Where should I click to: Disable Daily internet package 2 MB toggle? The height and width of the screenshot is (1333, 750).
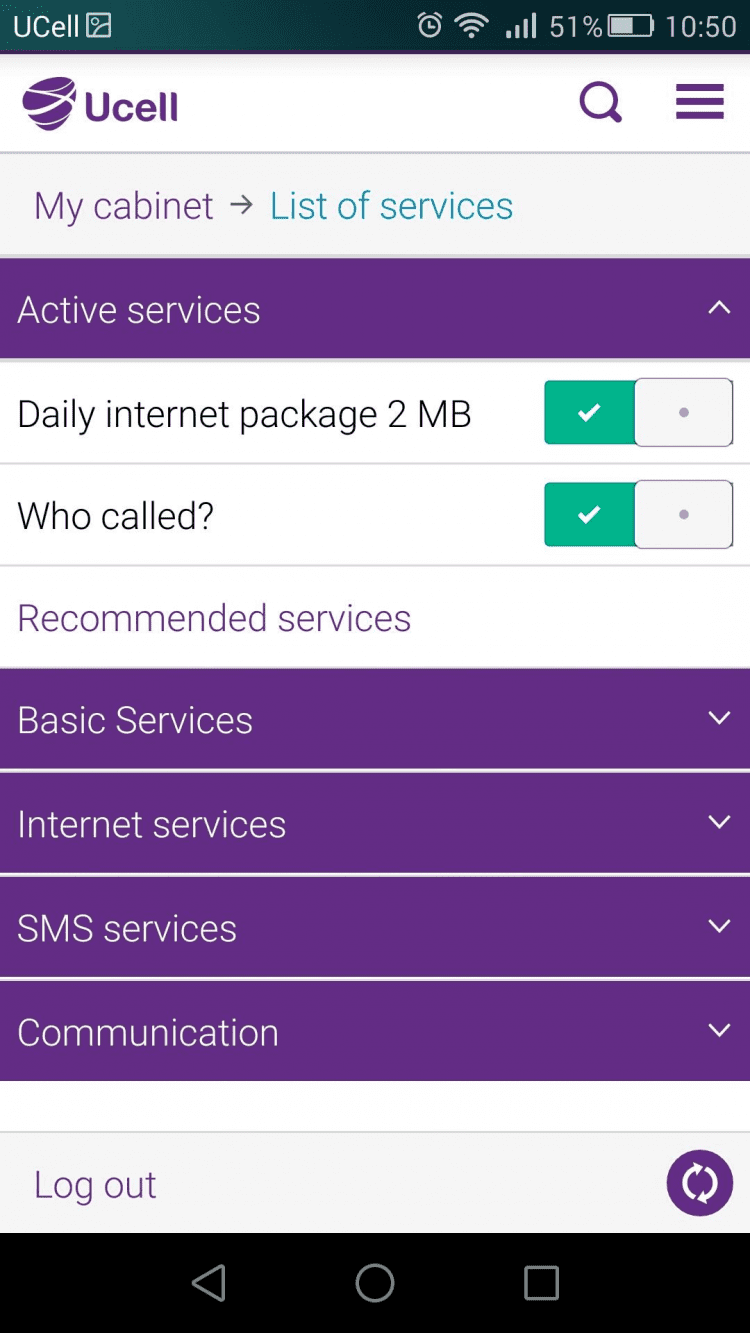point(638,412)
